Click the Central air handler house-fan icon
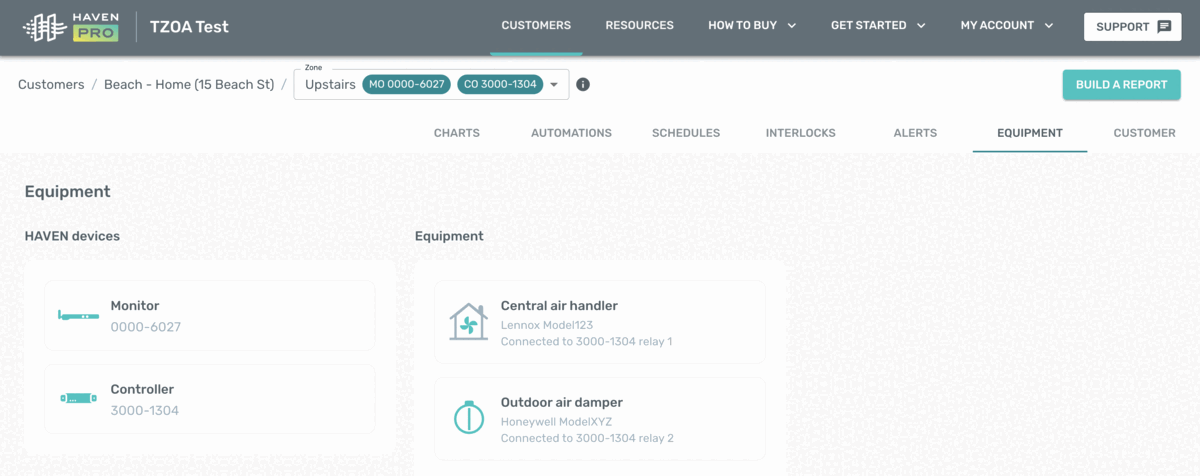This screenshot has height=476, width=1200. pyautogui.click(x=468, y=322)
